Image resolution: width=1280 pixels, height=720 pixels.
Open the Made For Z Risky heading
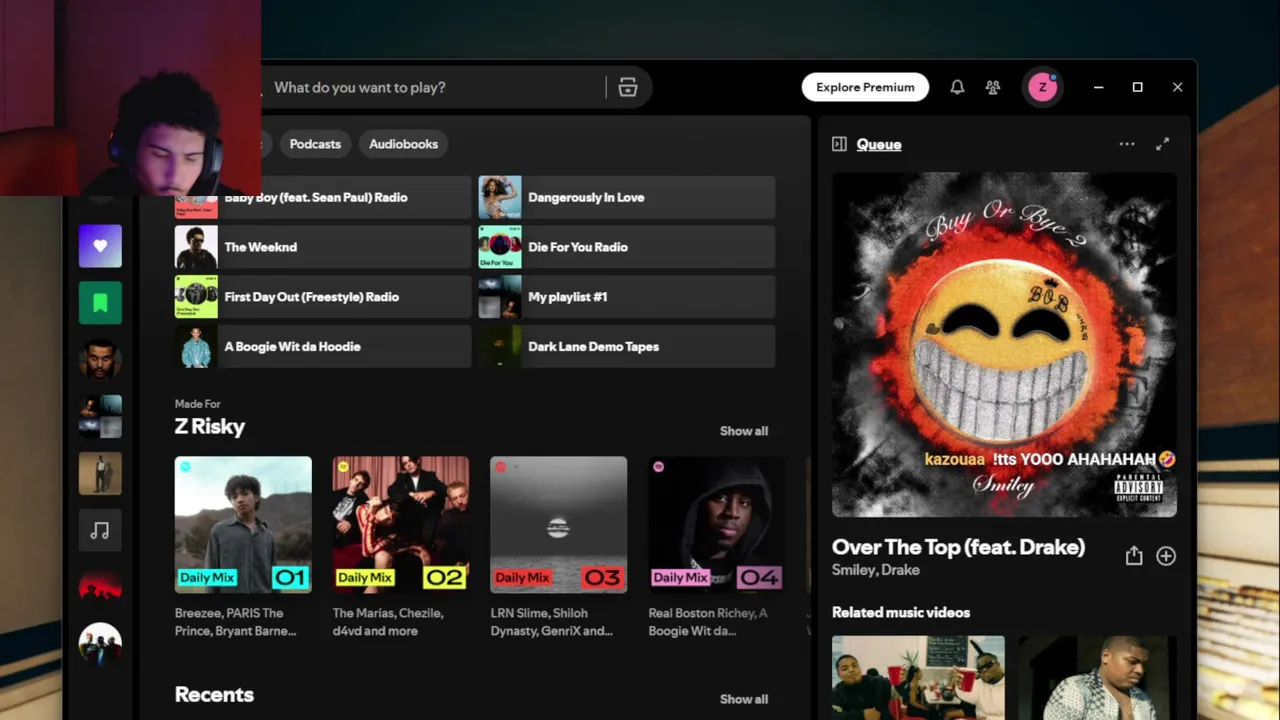[210, 427]
